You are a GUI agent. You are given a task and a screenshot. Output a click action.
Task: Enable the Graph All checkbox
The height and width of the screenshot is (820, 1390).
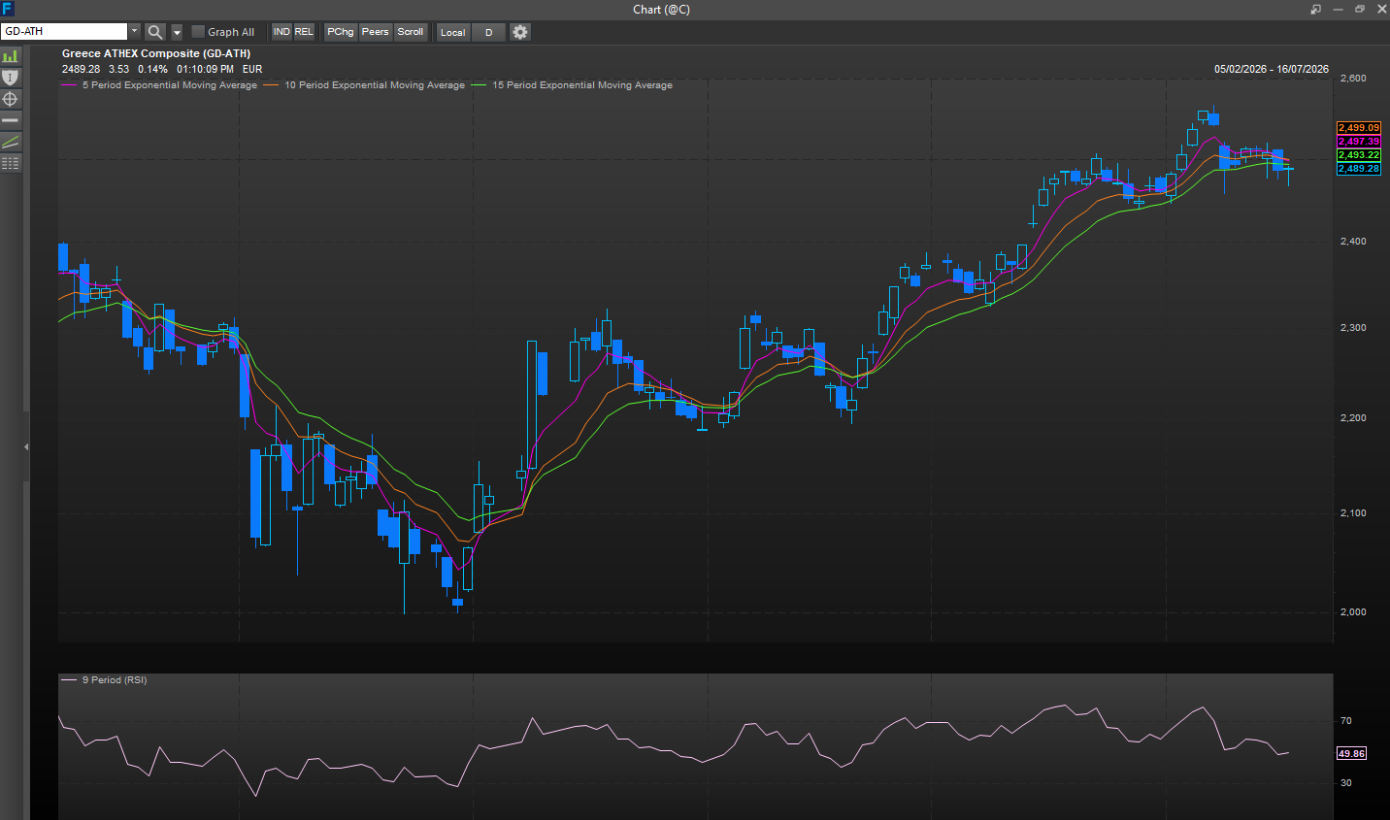pos(198,32)
